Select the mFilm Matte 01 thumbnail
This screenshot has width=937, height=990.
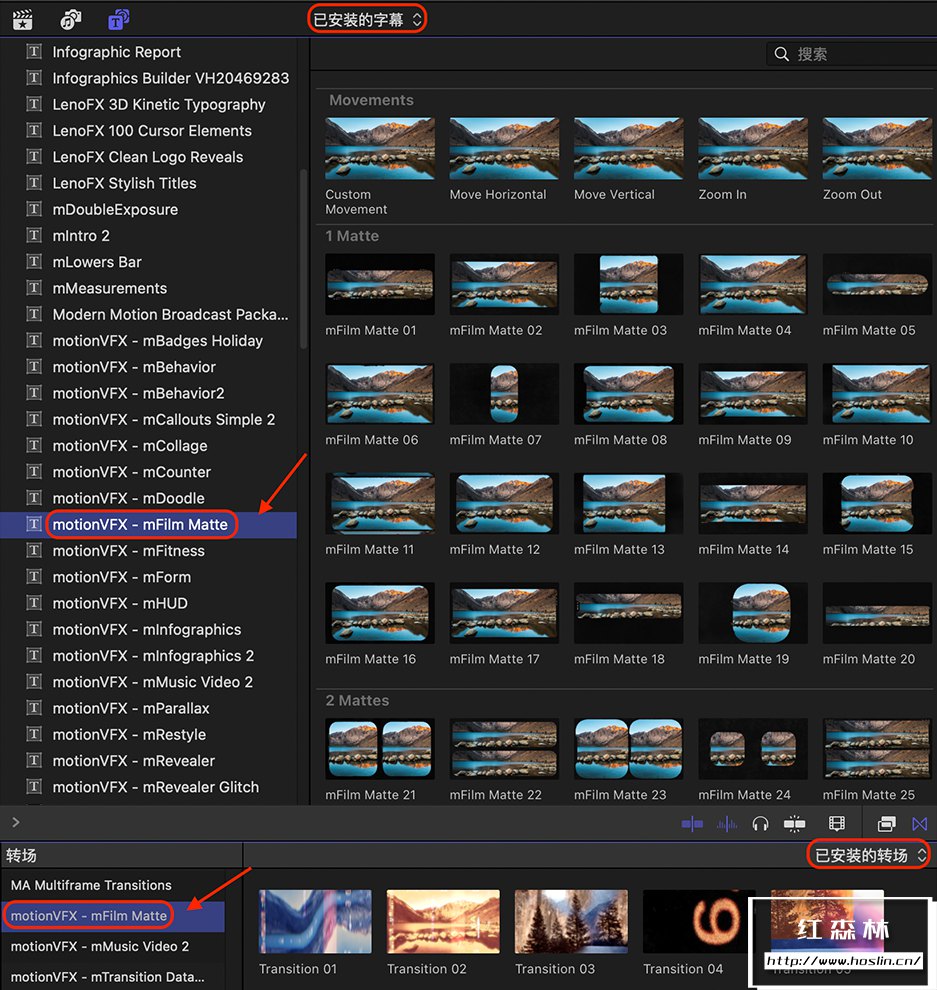click(379, 284)
